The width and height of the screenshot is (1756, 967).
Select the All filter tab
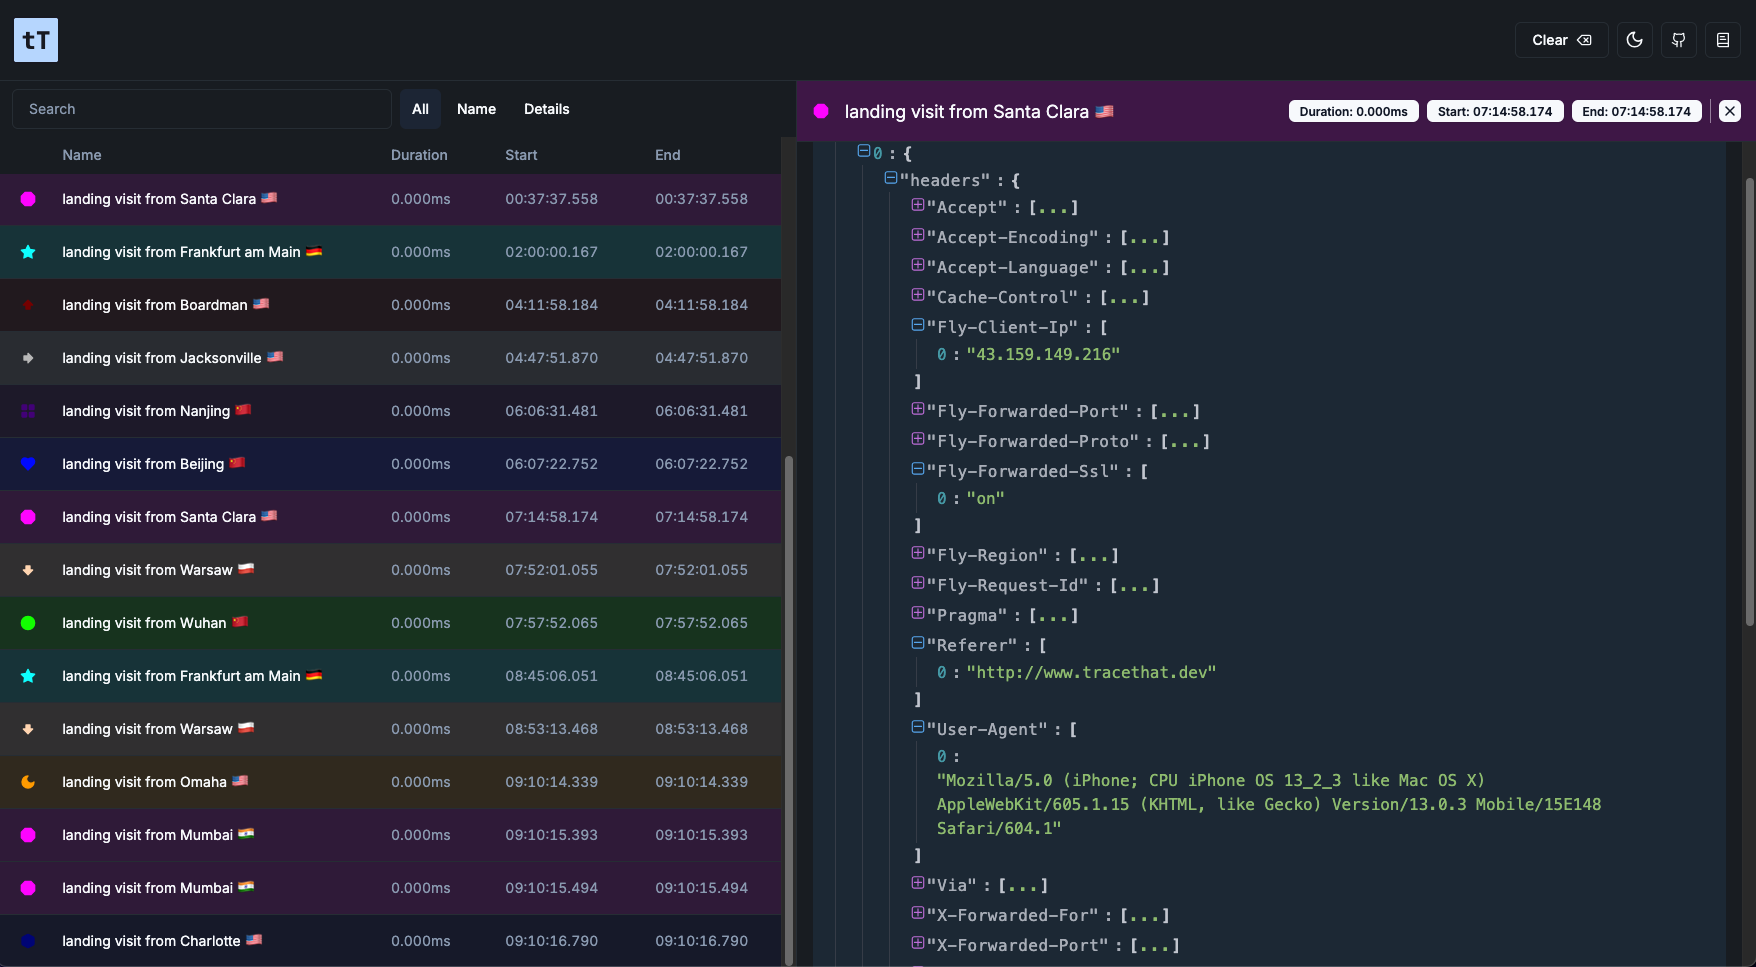[420, 109]
